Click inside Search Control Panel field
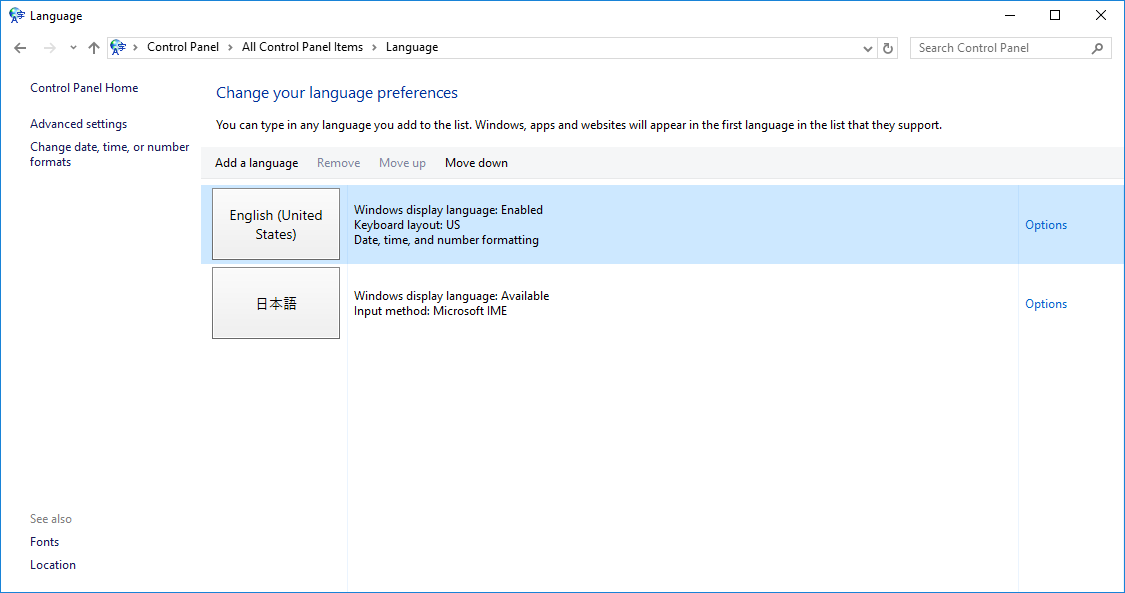 click(x=1000, y=48)
